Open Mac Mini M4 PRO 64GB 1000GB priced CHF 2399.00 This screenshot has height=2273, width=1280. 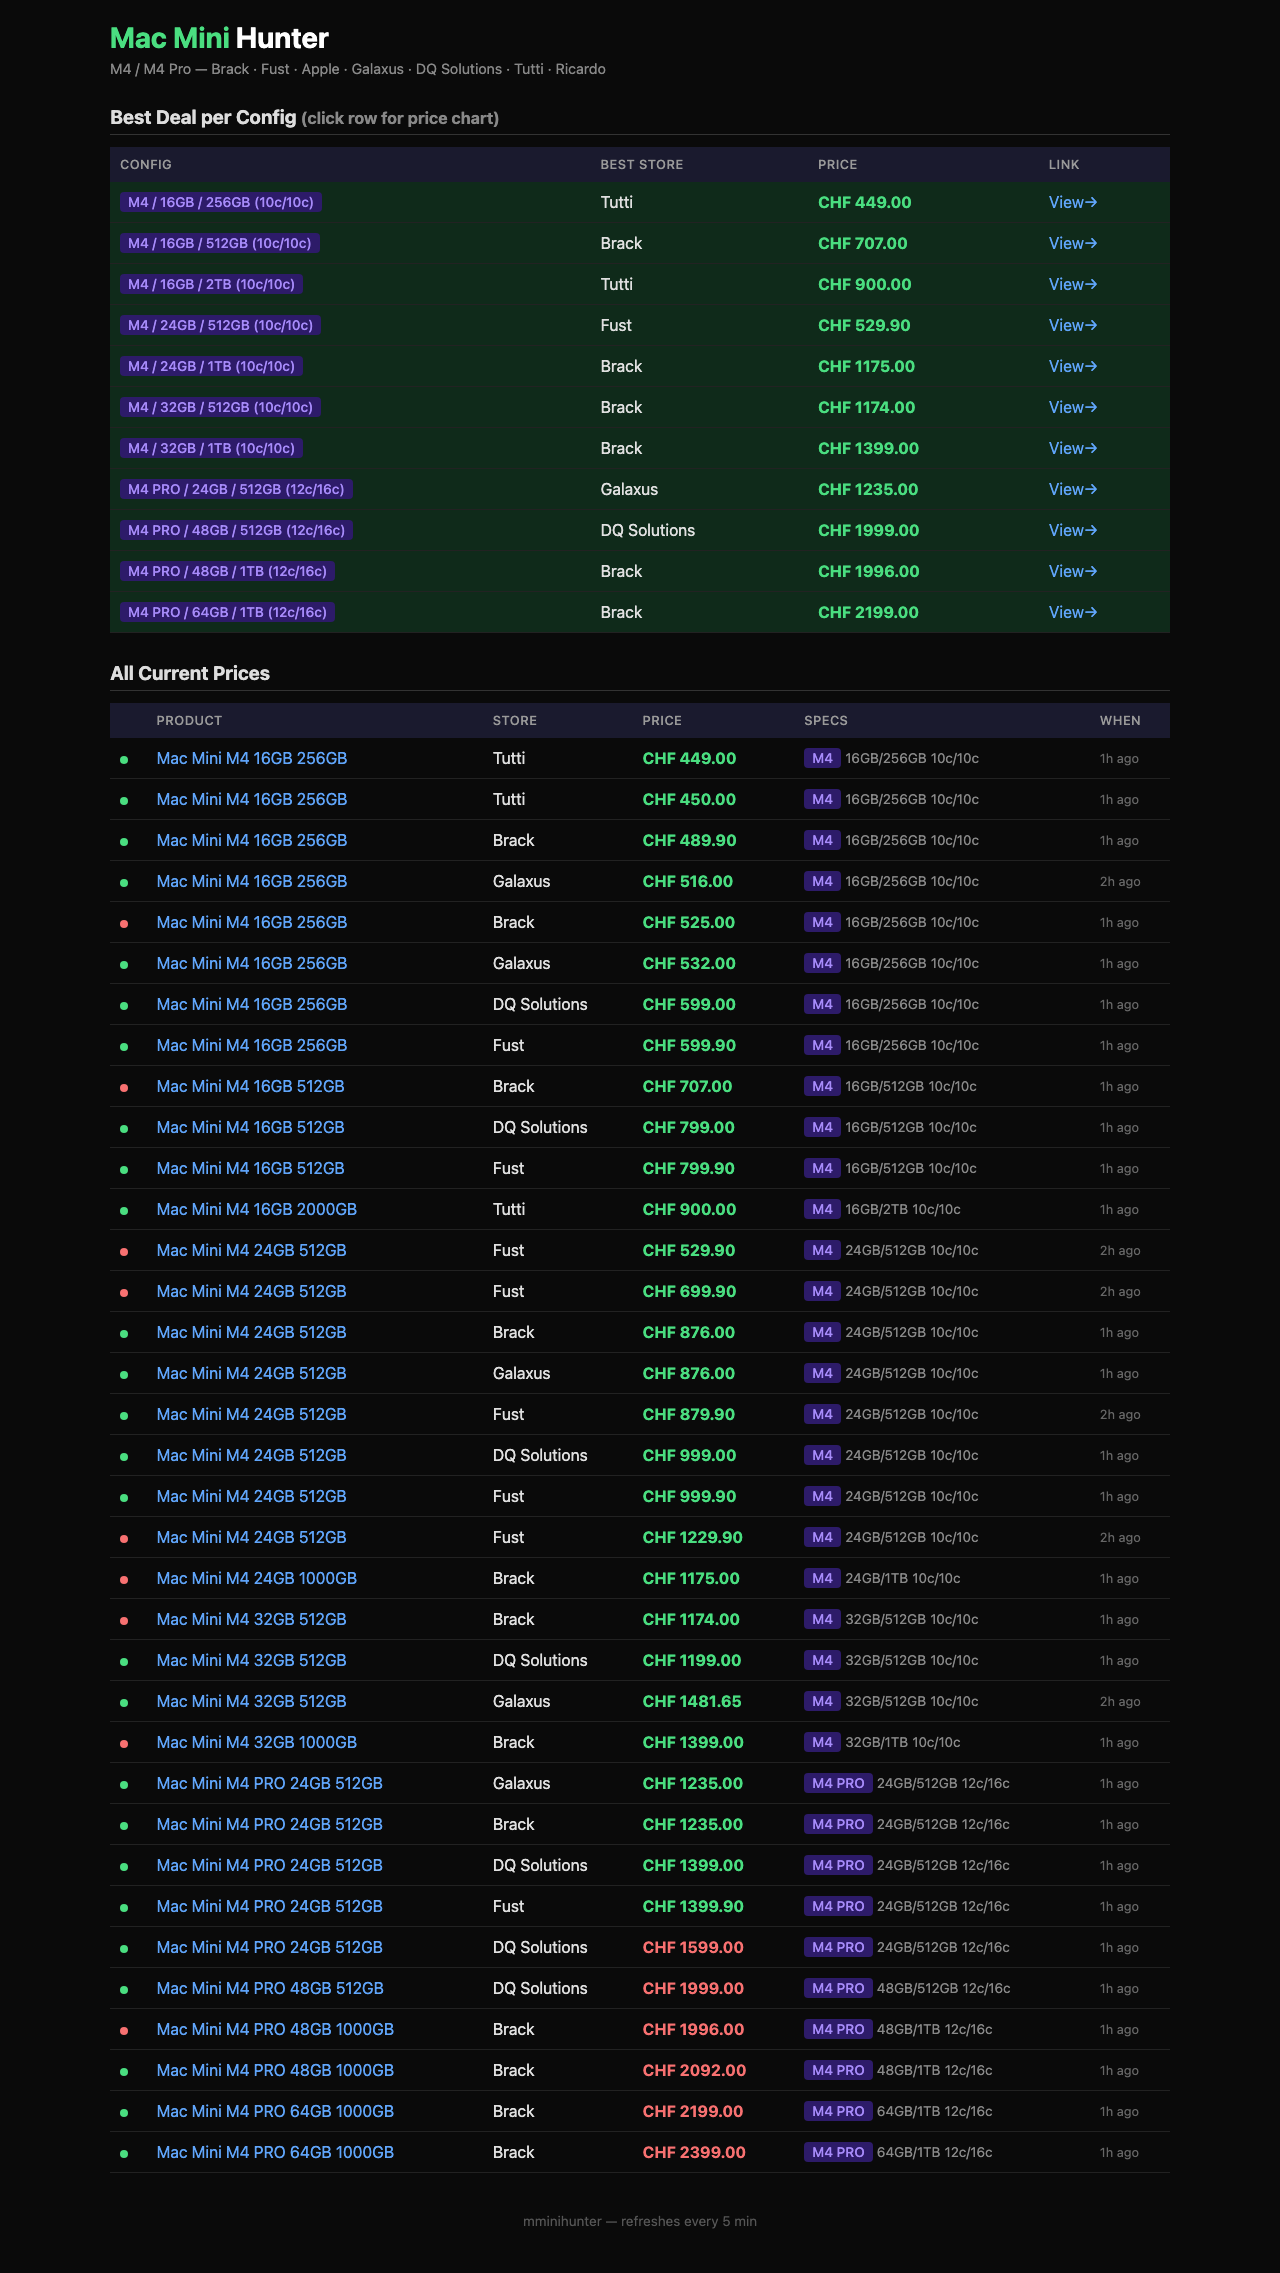[x=275, y=2152]
